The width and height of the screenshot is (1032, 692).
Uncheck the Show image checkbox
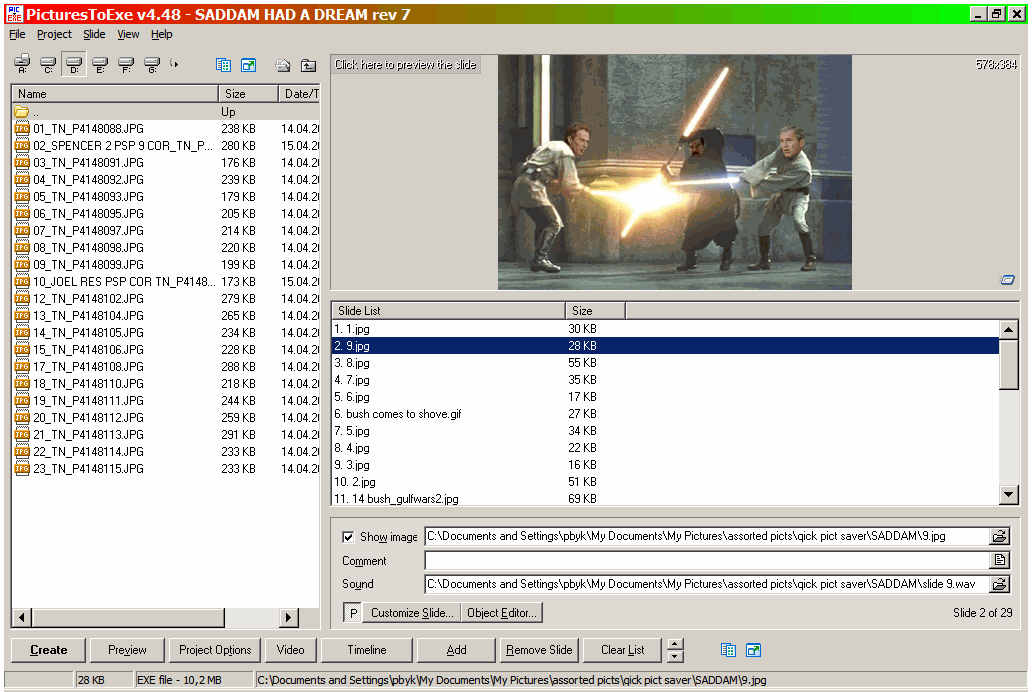coord(348,537)
